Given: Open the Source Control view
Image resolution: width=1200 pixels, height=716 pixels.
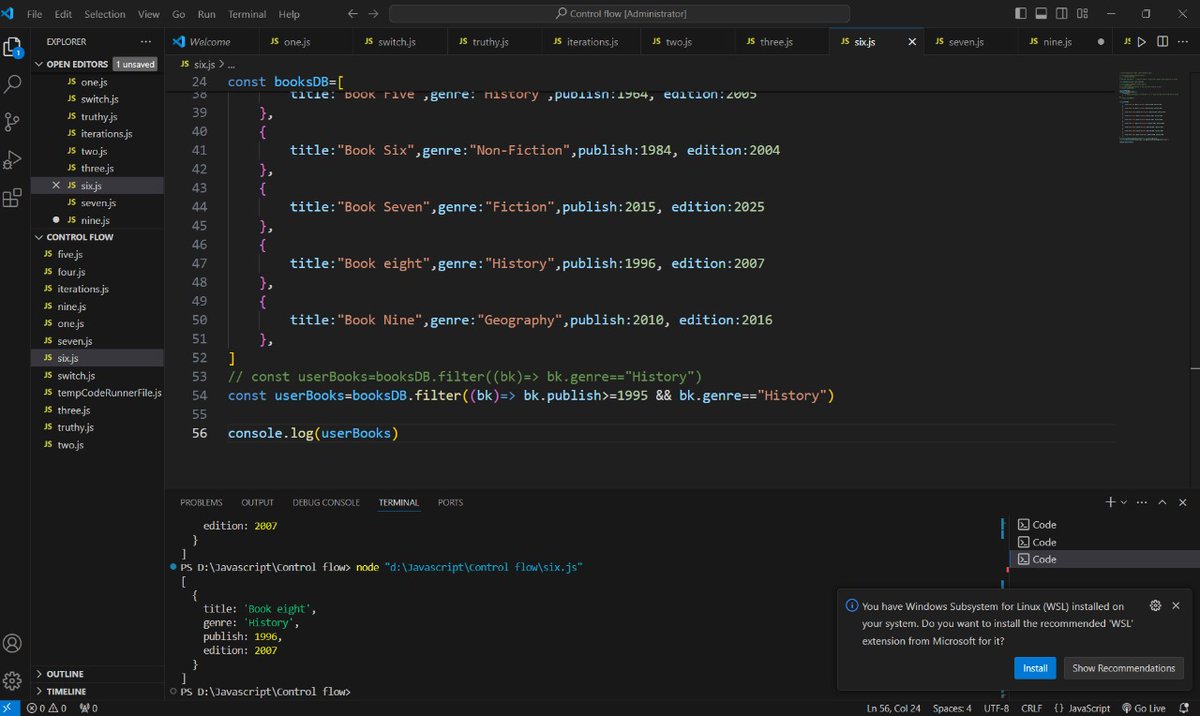Looking at the screenshot, I should coord(13,122).
